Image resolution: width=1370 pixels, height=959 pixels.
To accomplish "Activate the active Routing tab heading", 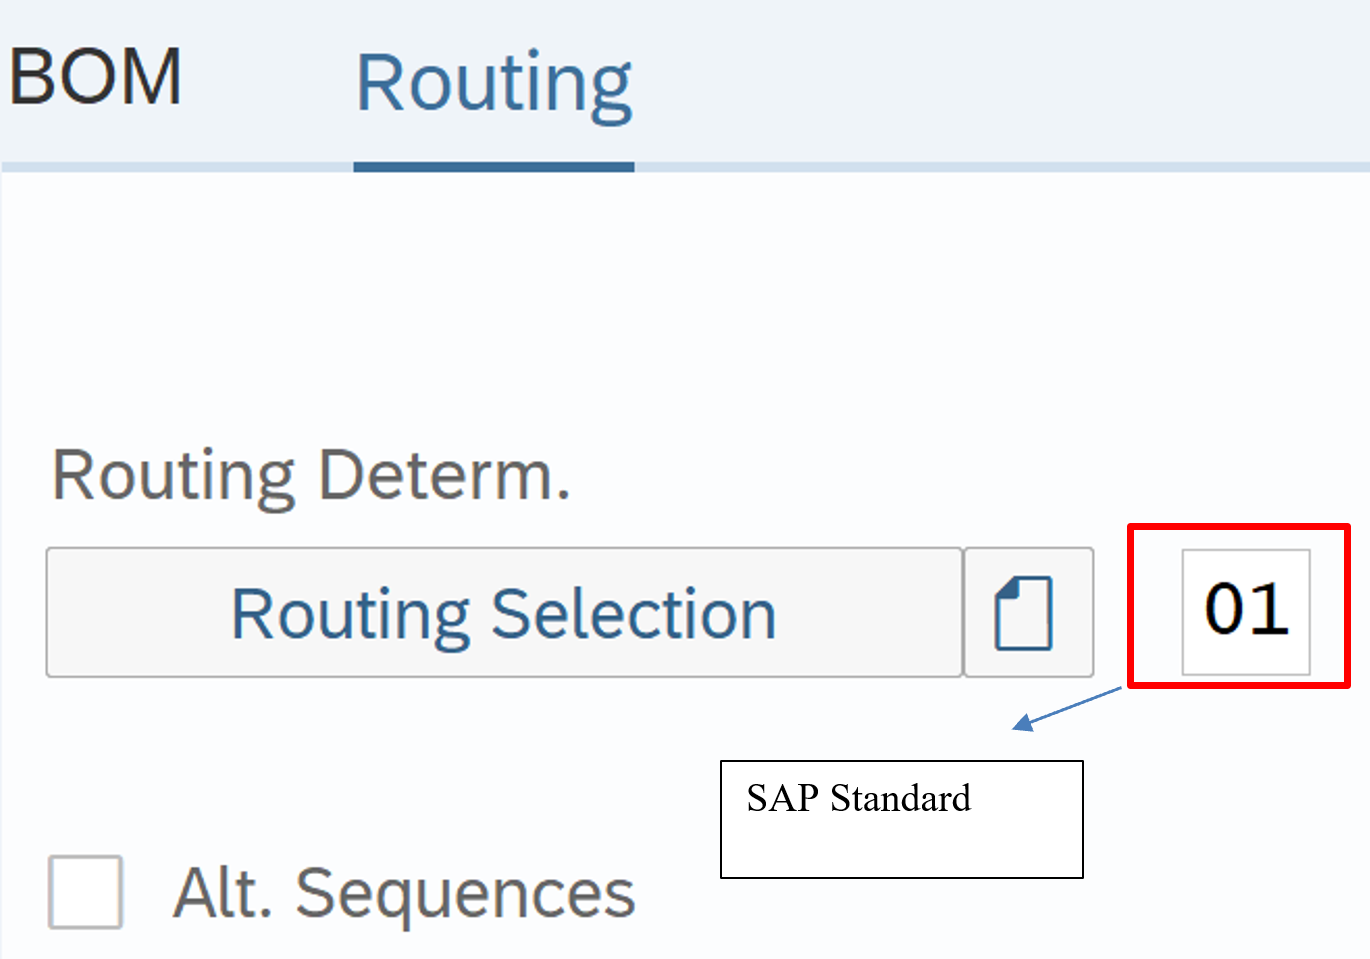I will coord(494,84).
